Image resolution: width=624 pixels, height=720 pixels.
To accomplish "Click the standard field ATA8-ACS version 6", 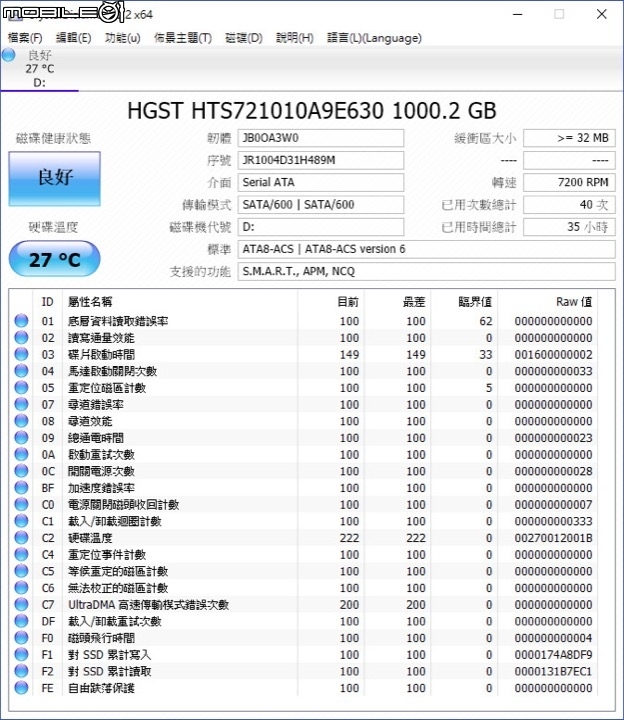I will pos(426,249).
